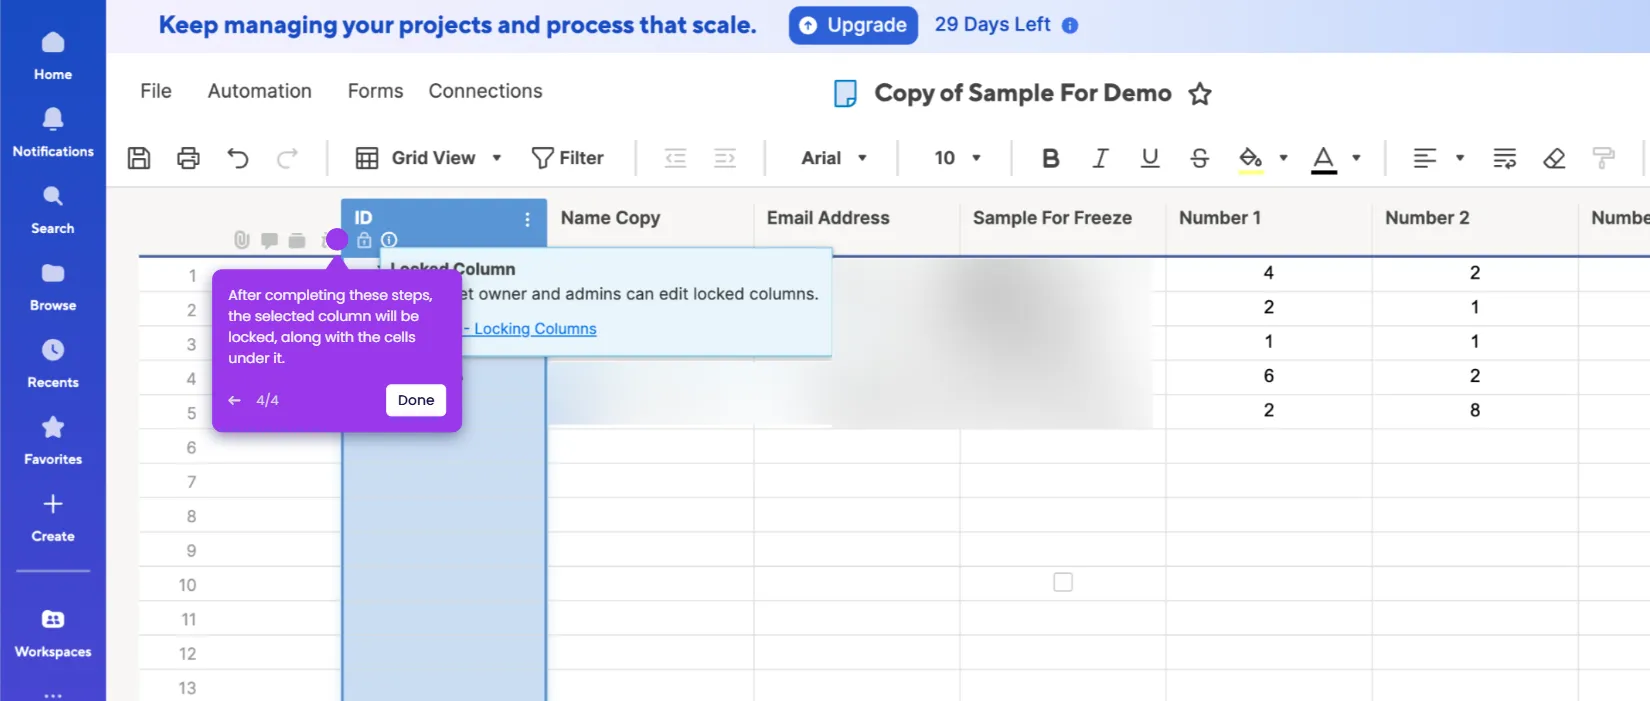
Task: Open the File menu
Action: pos(156,91)
